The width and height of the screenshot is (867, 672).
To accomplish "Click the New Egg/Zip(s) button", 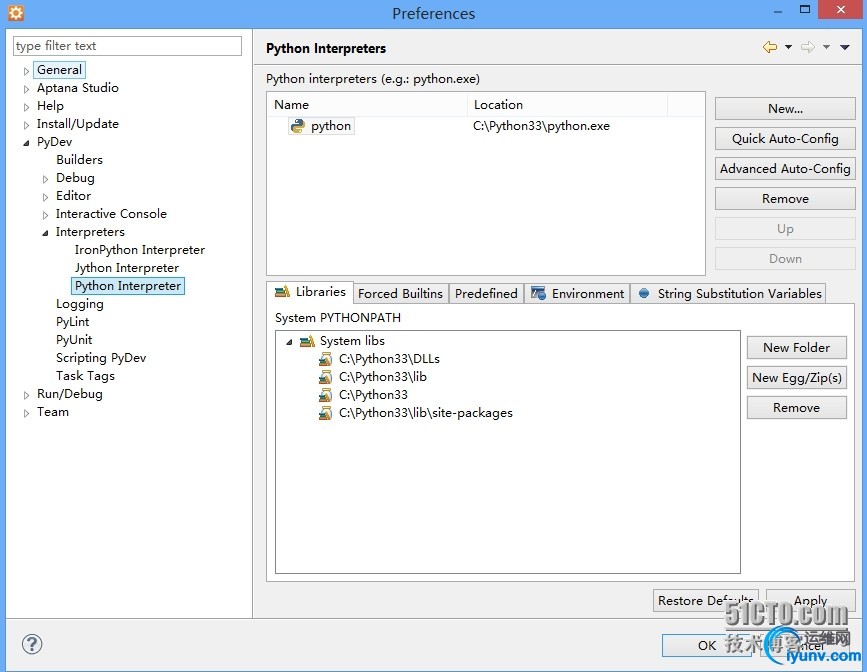I will click(x=796, y=378).
